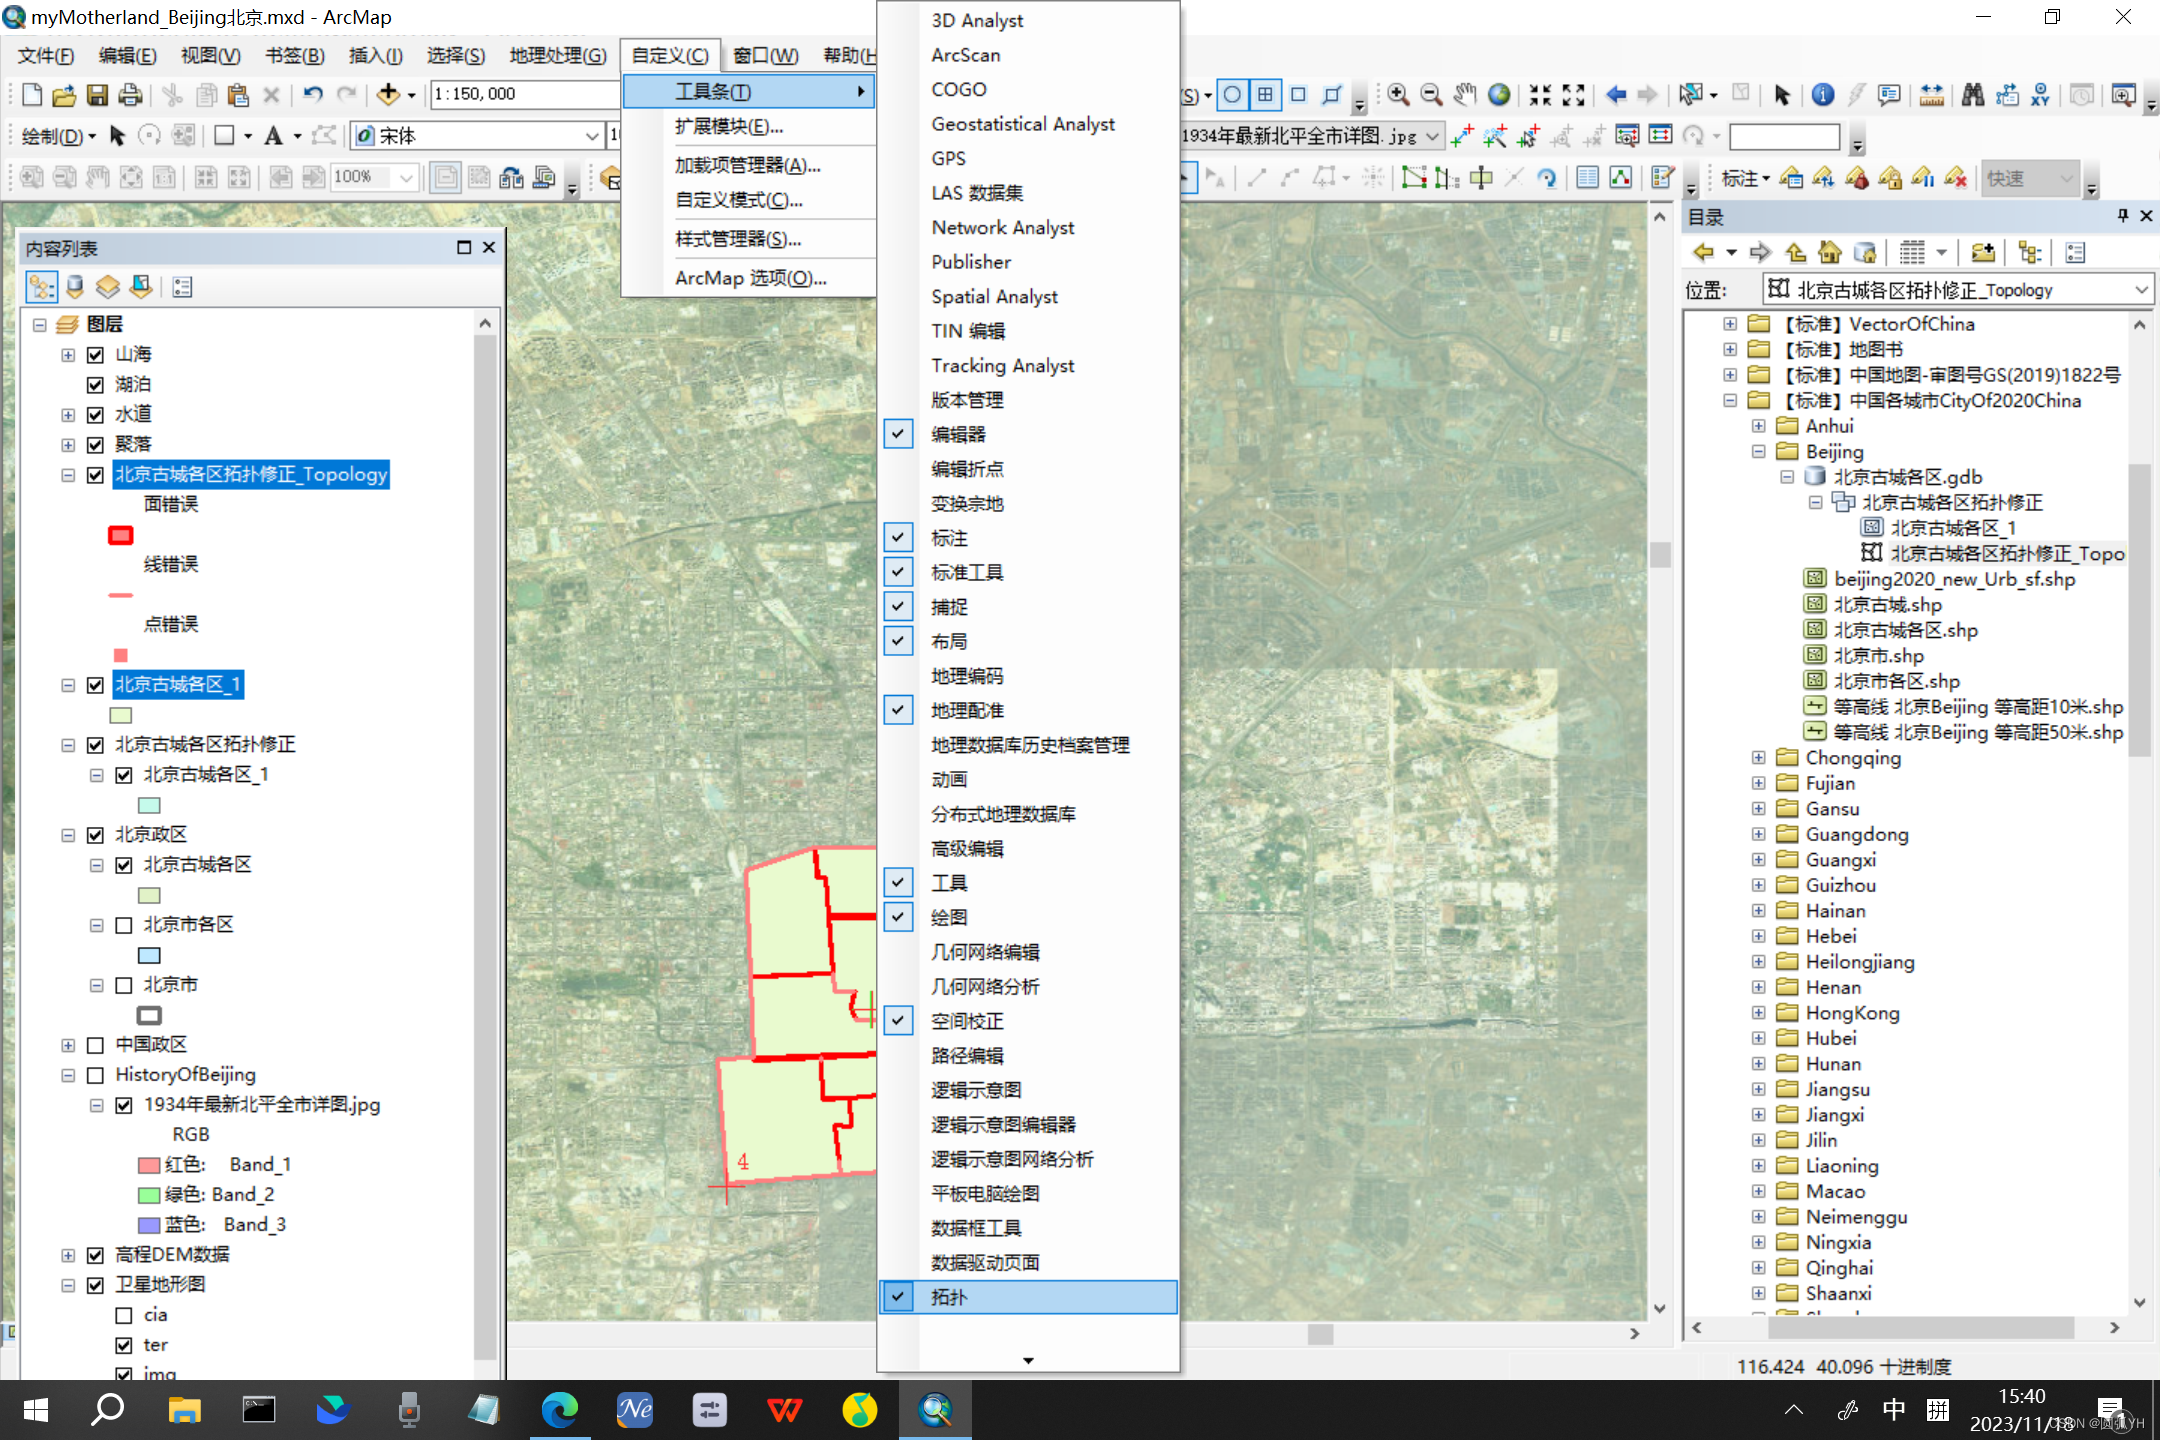Click the Find binoculars icon

click(1972, 94)
